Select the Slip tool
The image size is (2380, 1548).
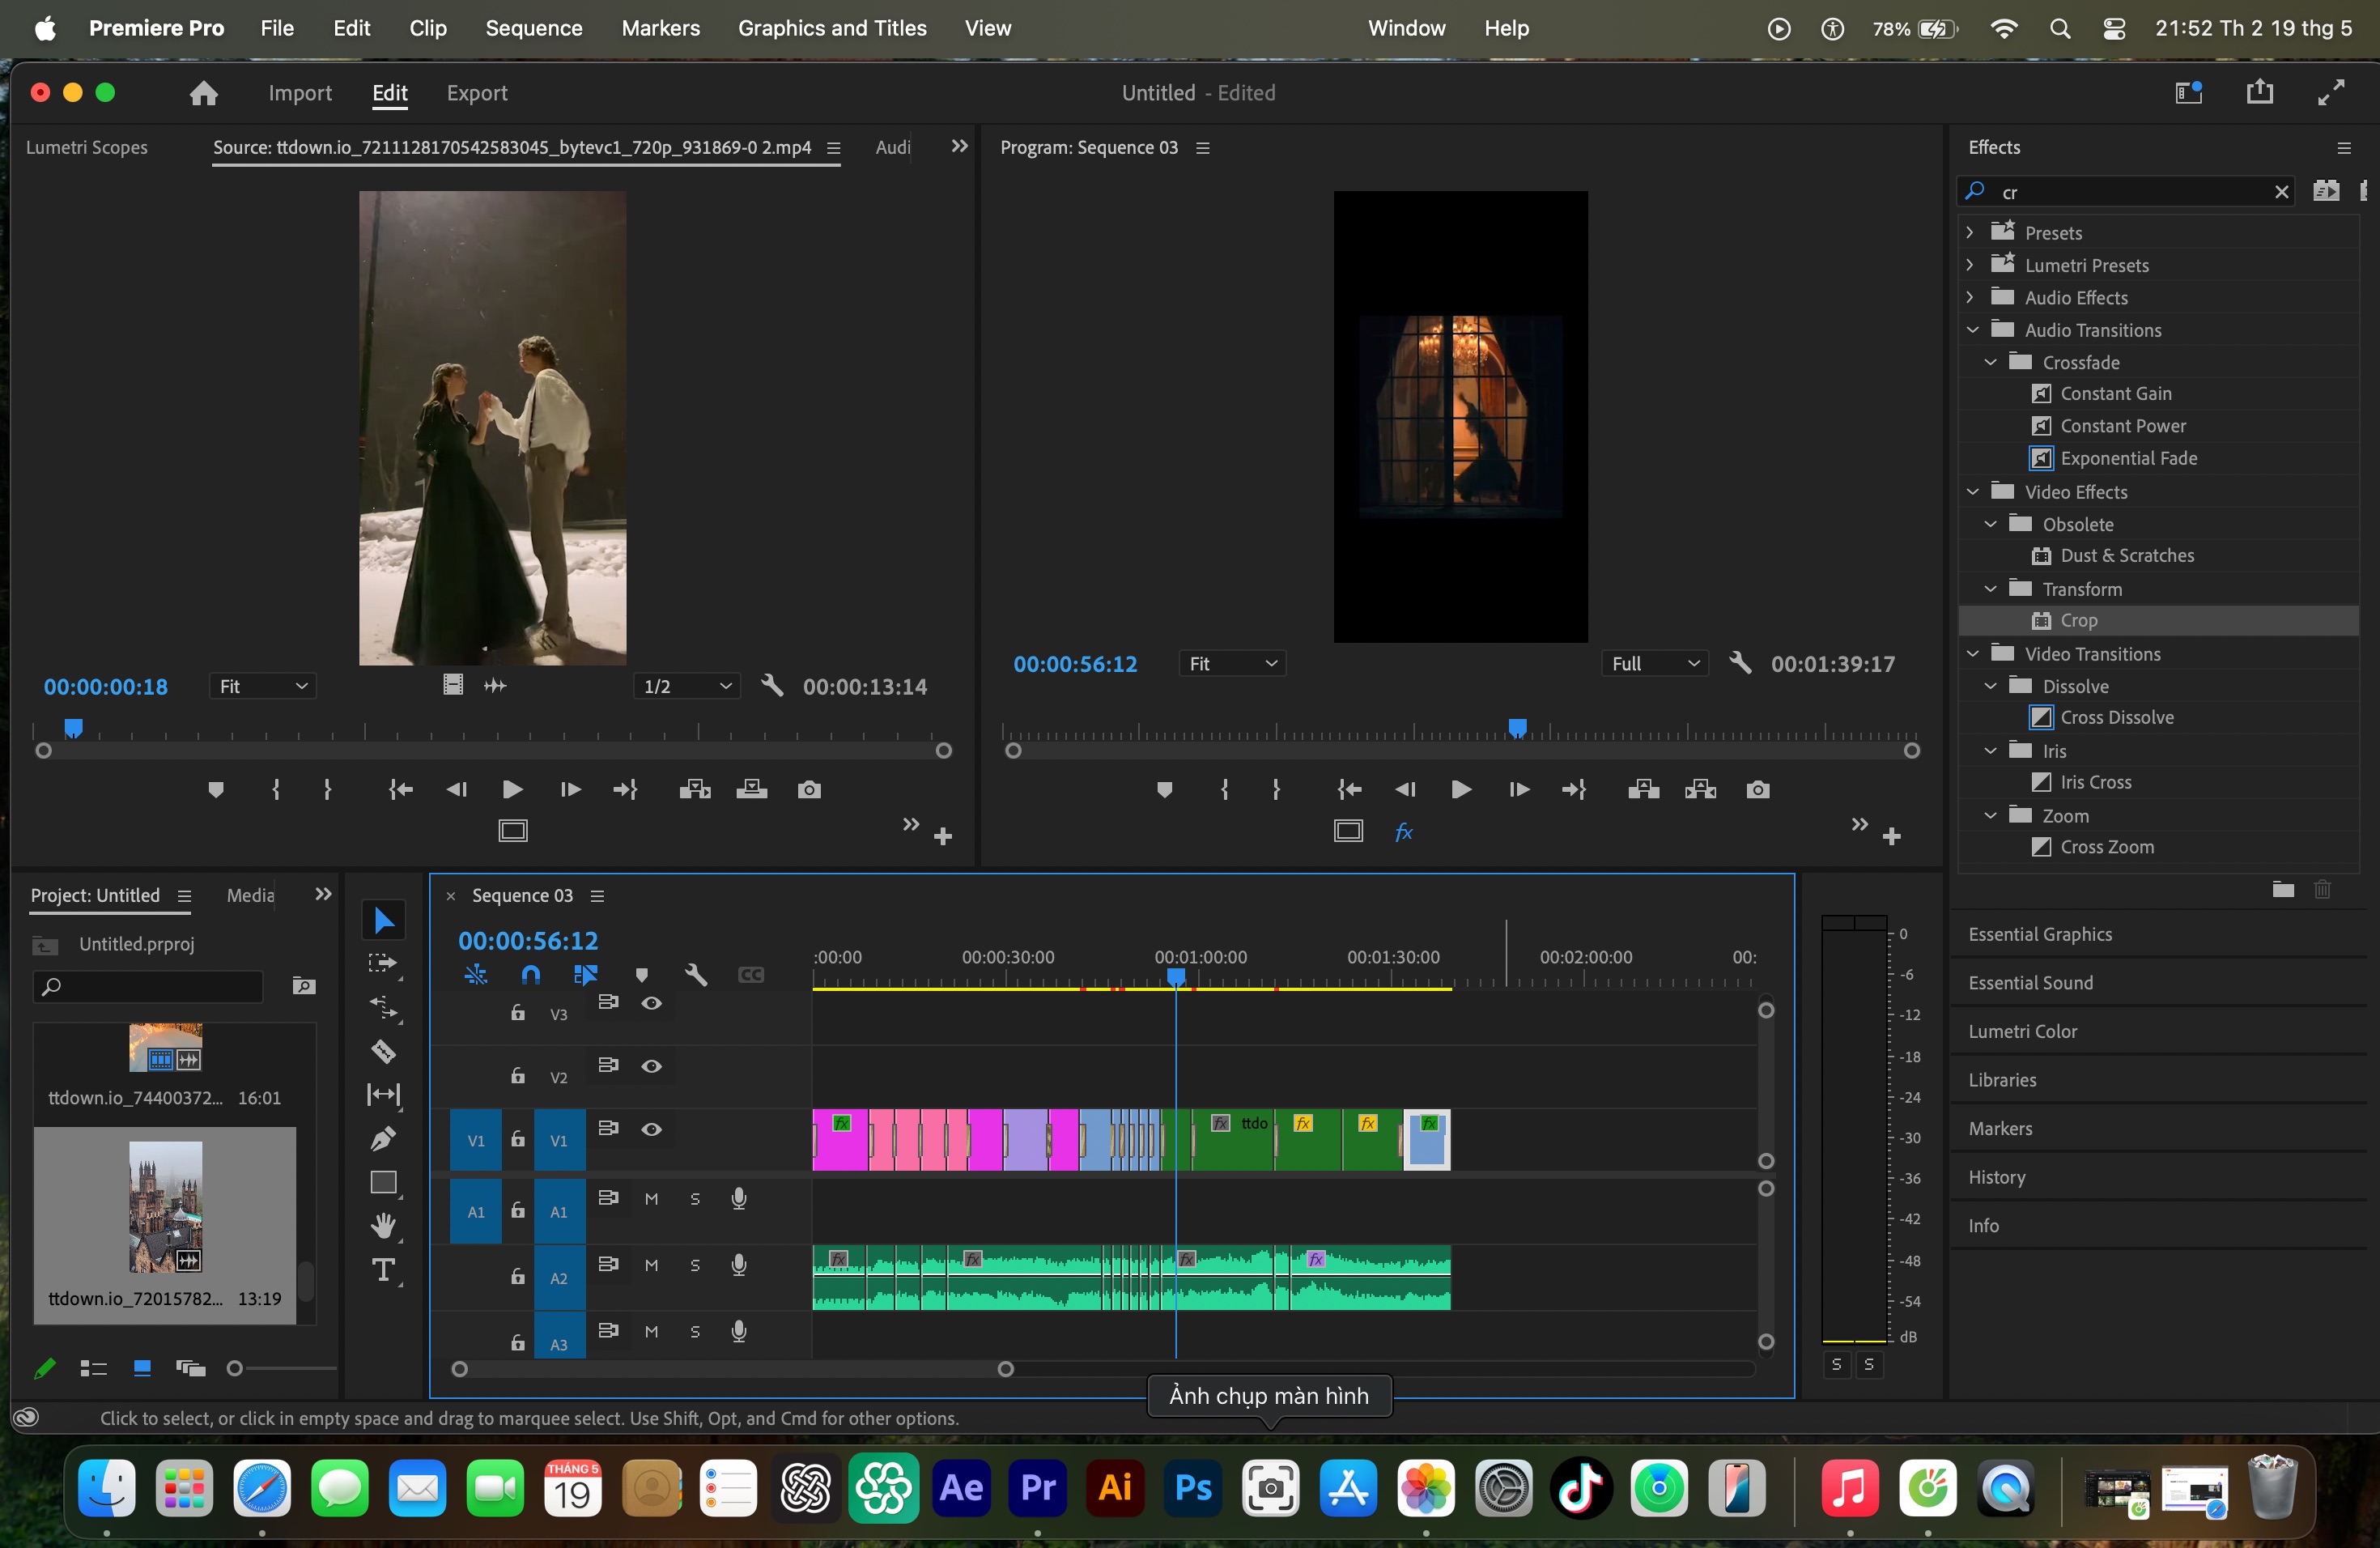tap(384, 1095)
